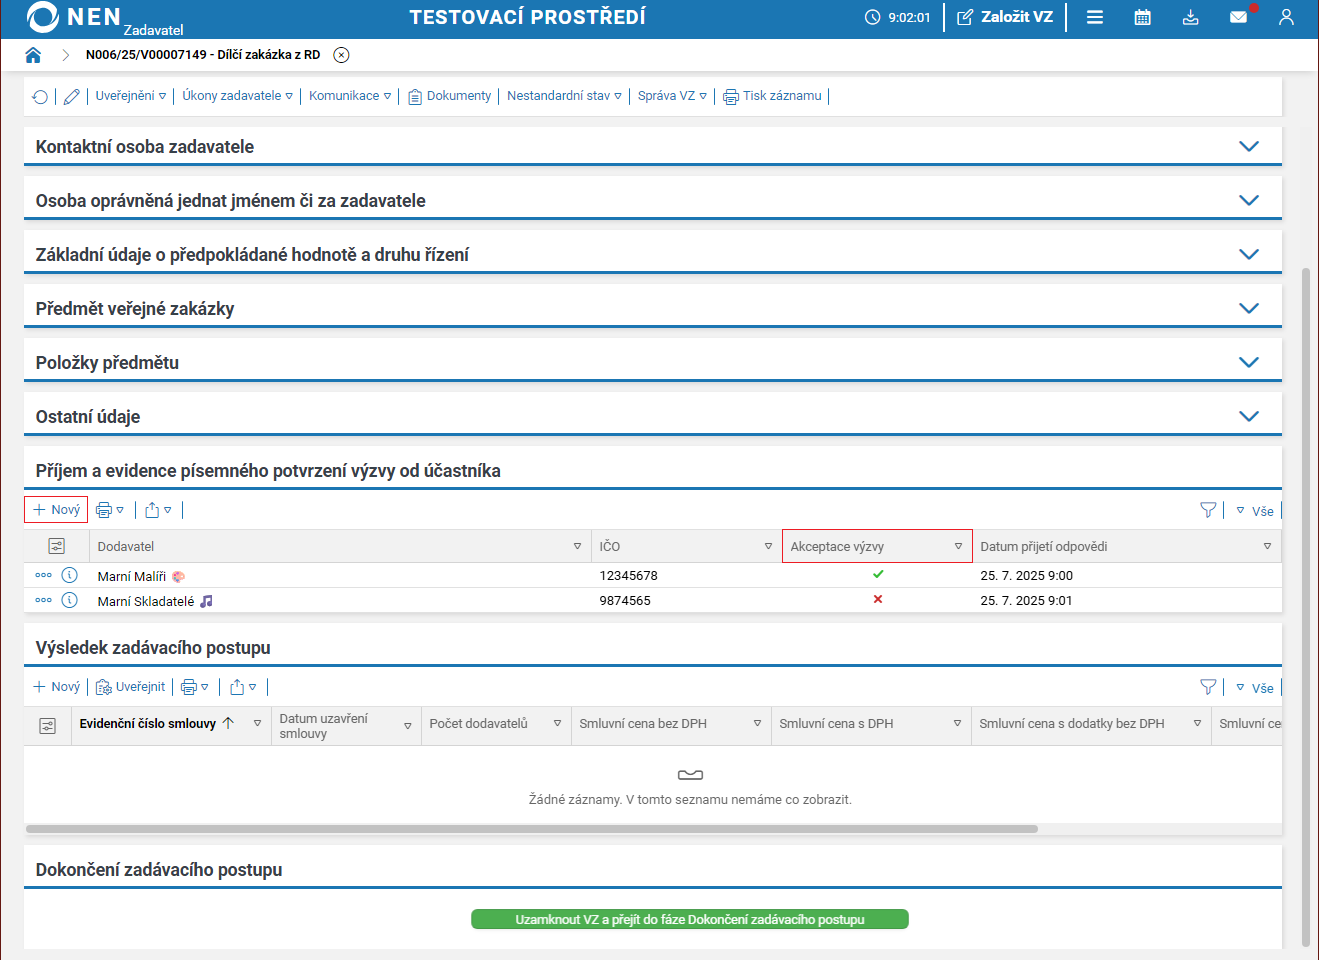1319x960 pixels.
Task: Open the Správa VZ menu
Action: coord(672,96)
